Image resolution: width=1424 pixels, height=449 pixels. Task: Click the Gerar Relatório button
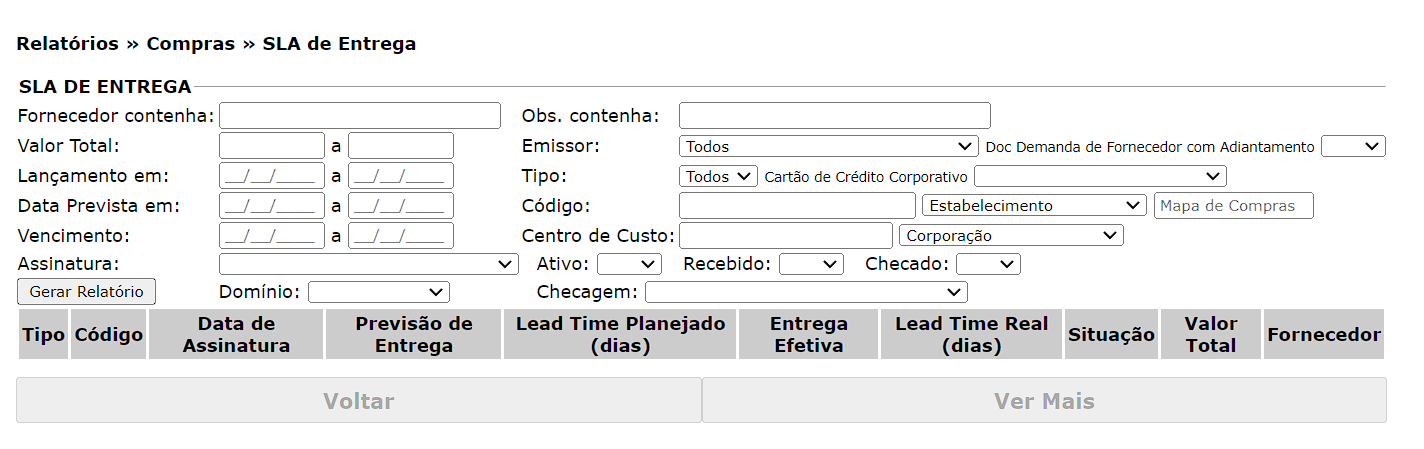(x=86, y=292)
